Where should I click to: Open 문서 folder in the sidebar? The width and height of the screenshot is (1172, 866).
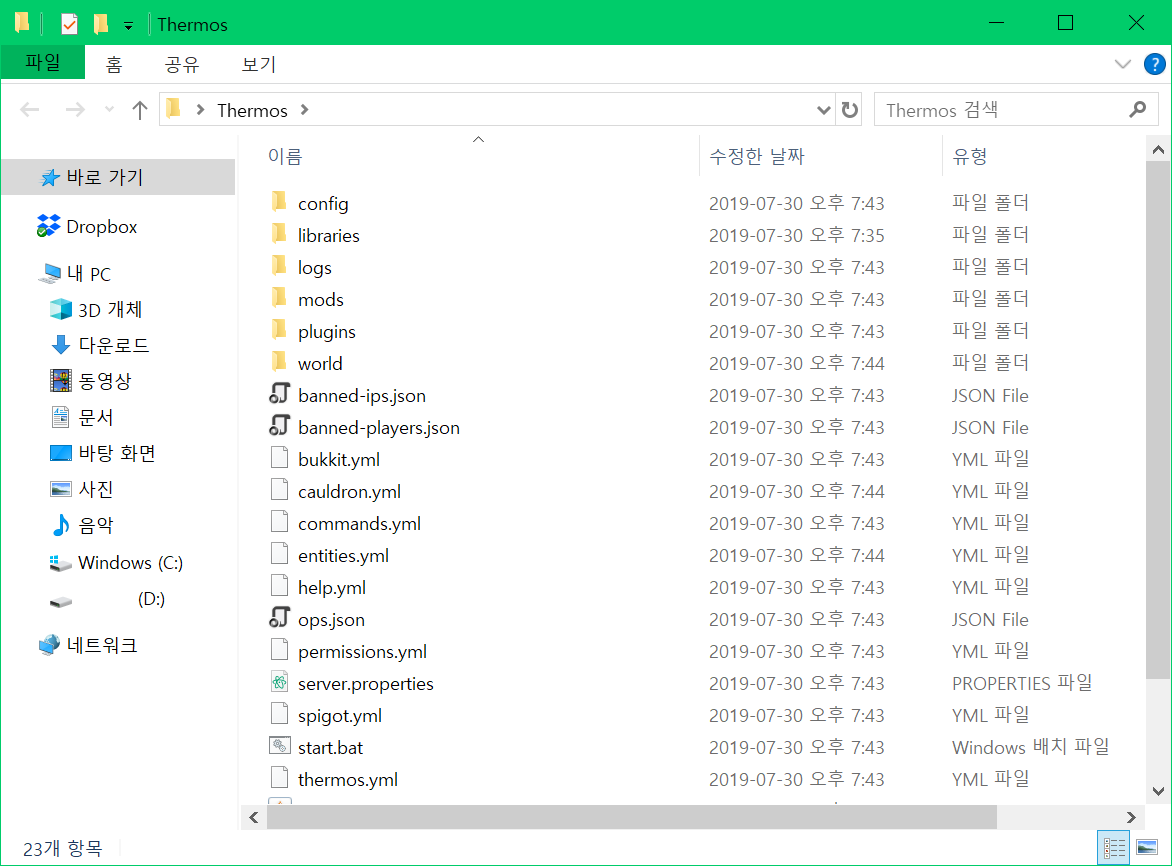coord(81,417)
